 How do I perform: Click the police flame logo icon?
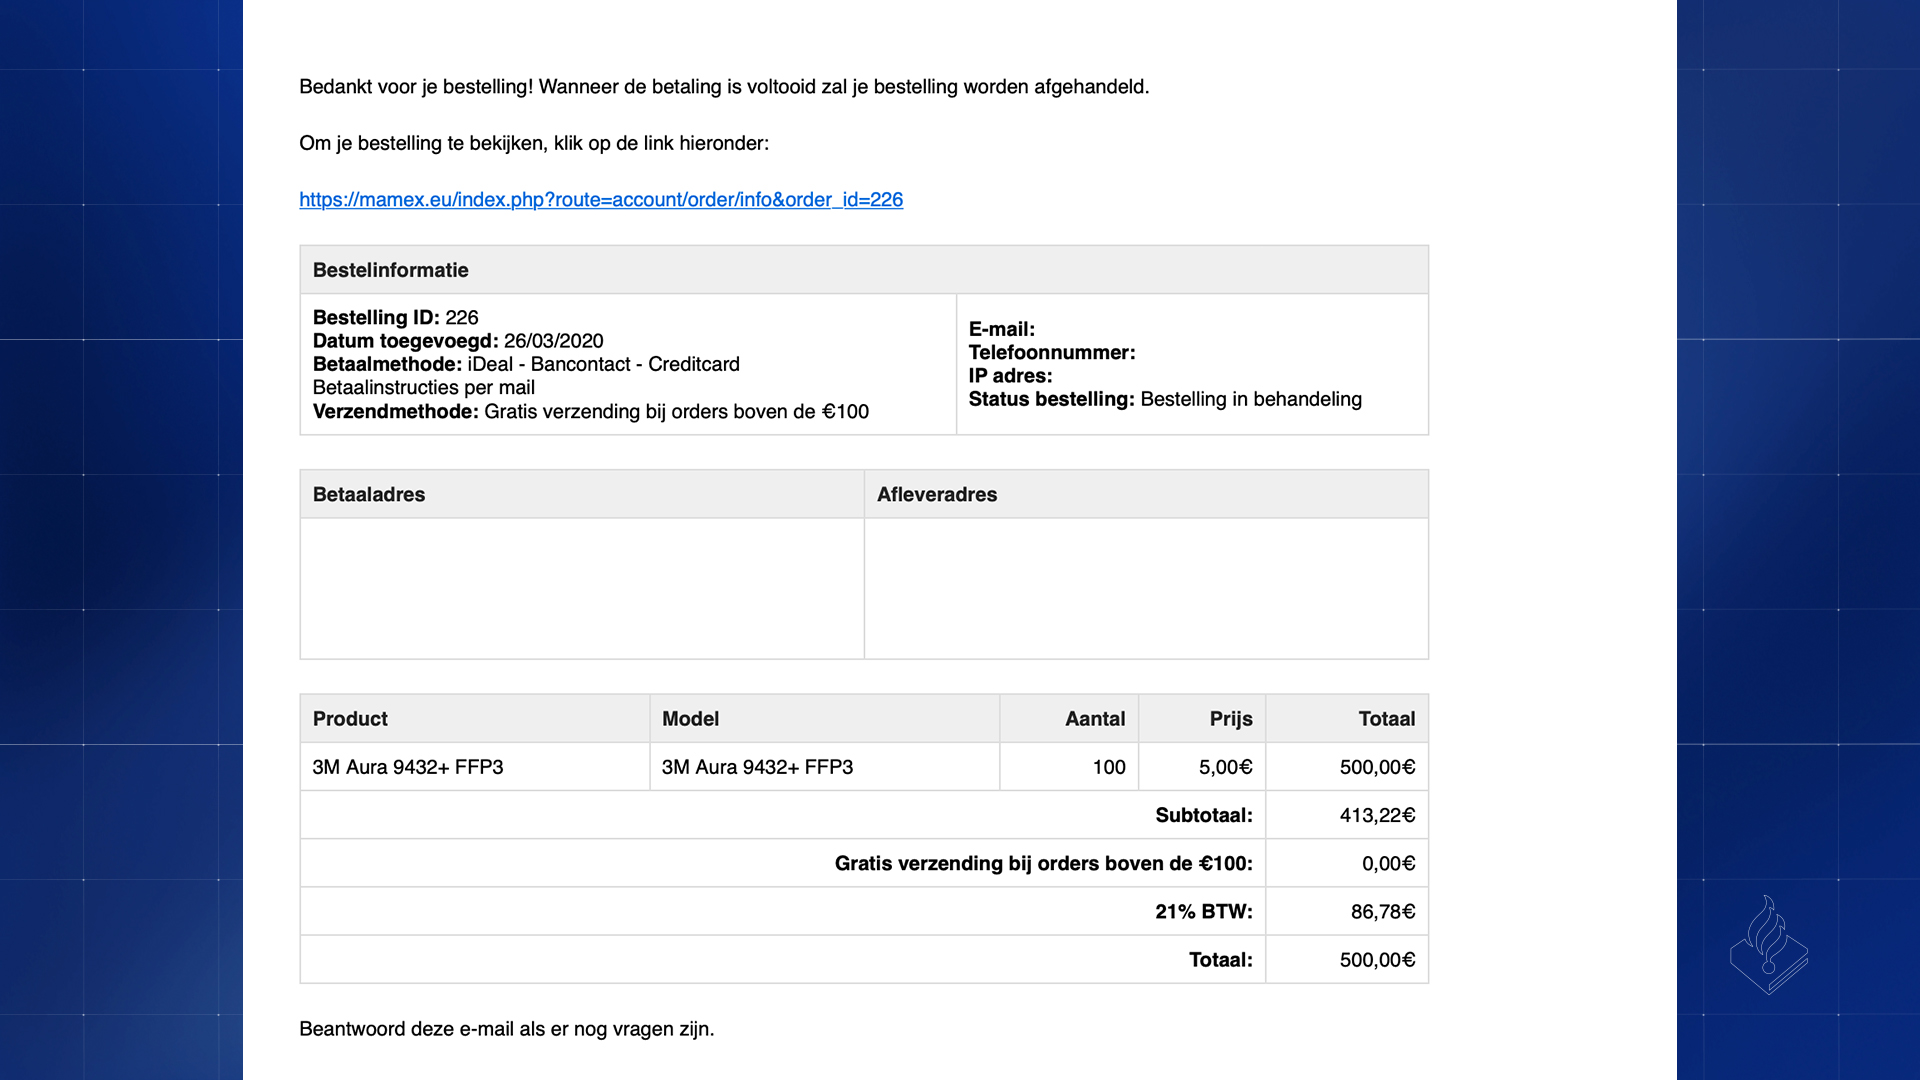(1768, 945)
